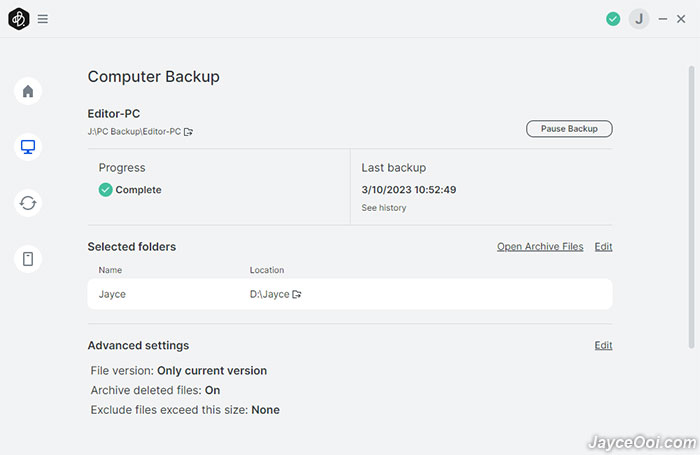Click the vertical scrollbar
Viewport: 700px width, 455px height.
691,207
